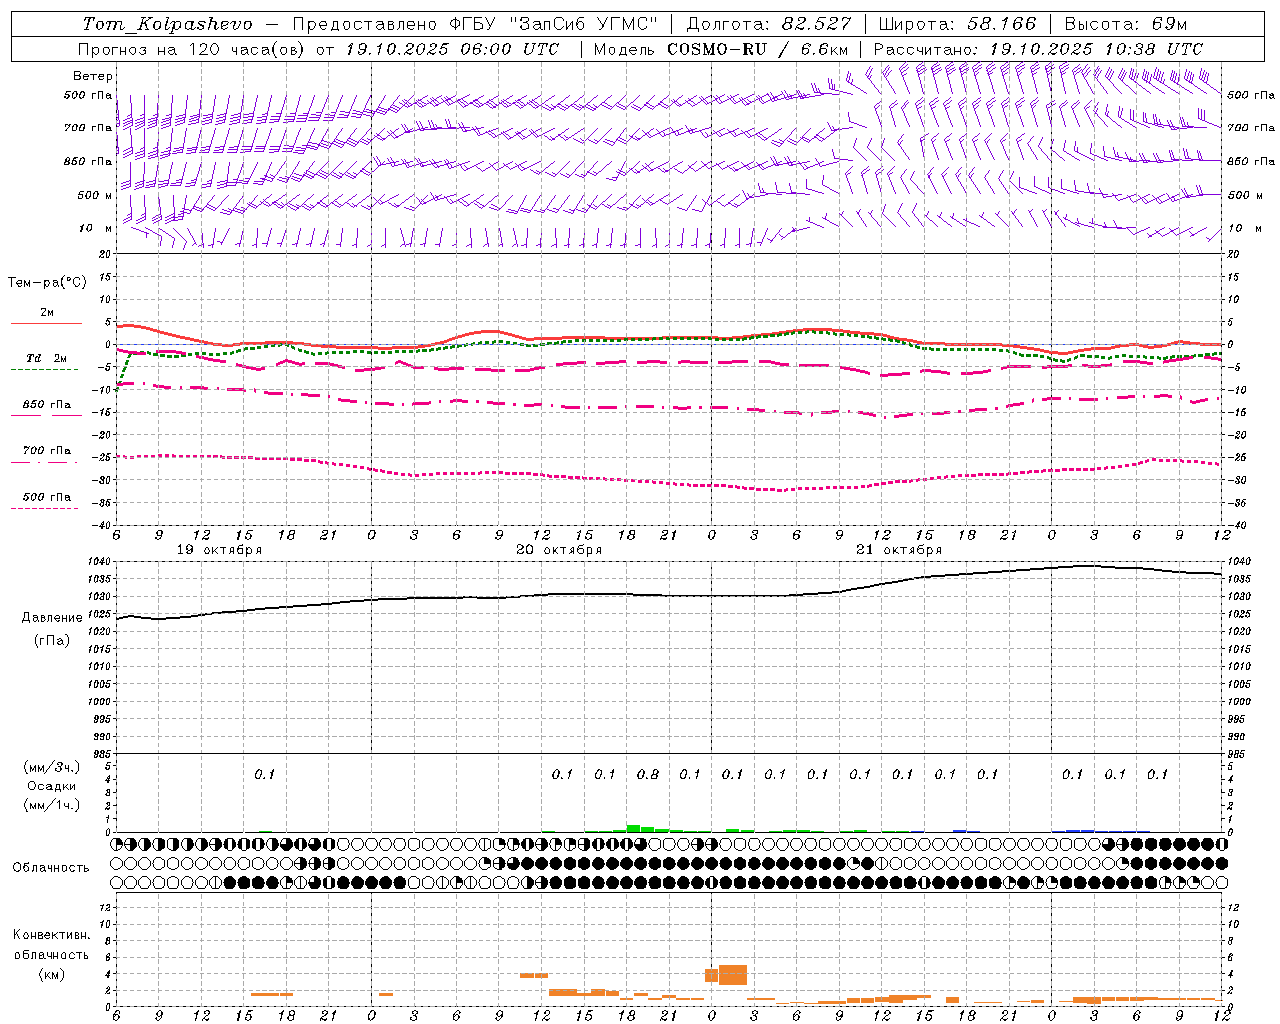The height and width of the screenshot is (1024, 1280).
Task: Click the '0.1' precipitation value on 19 октября
Action: [x=264, y=774]
